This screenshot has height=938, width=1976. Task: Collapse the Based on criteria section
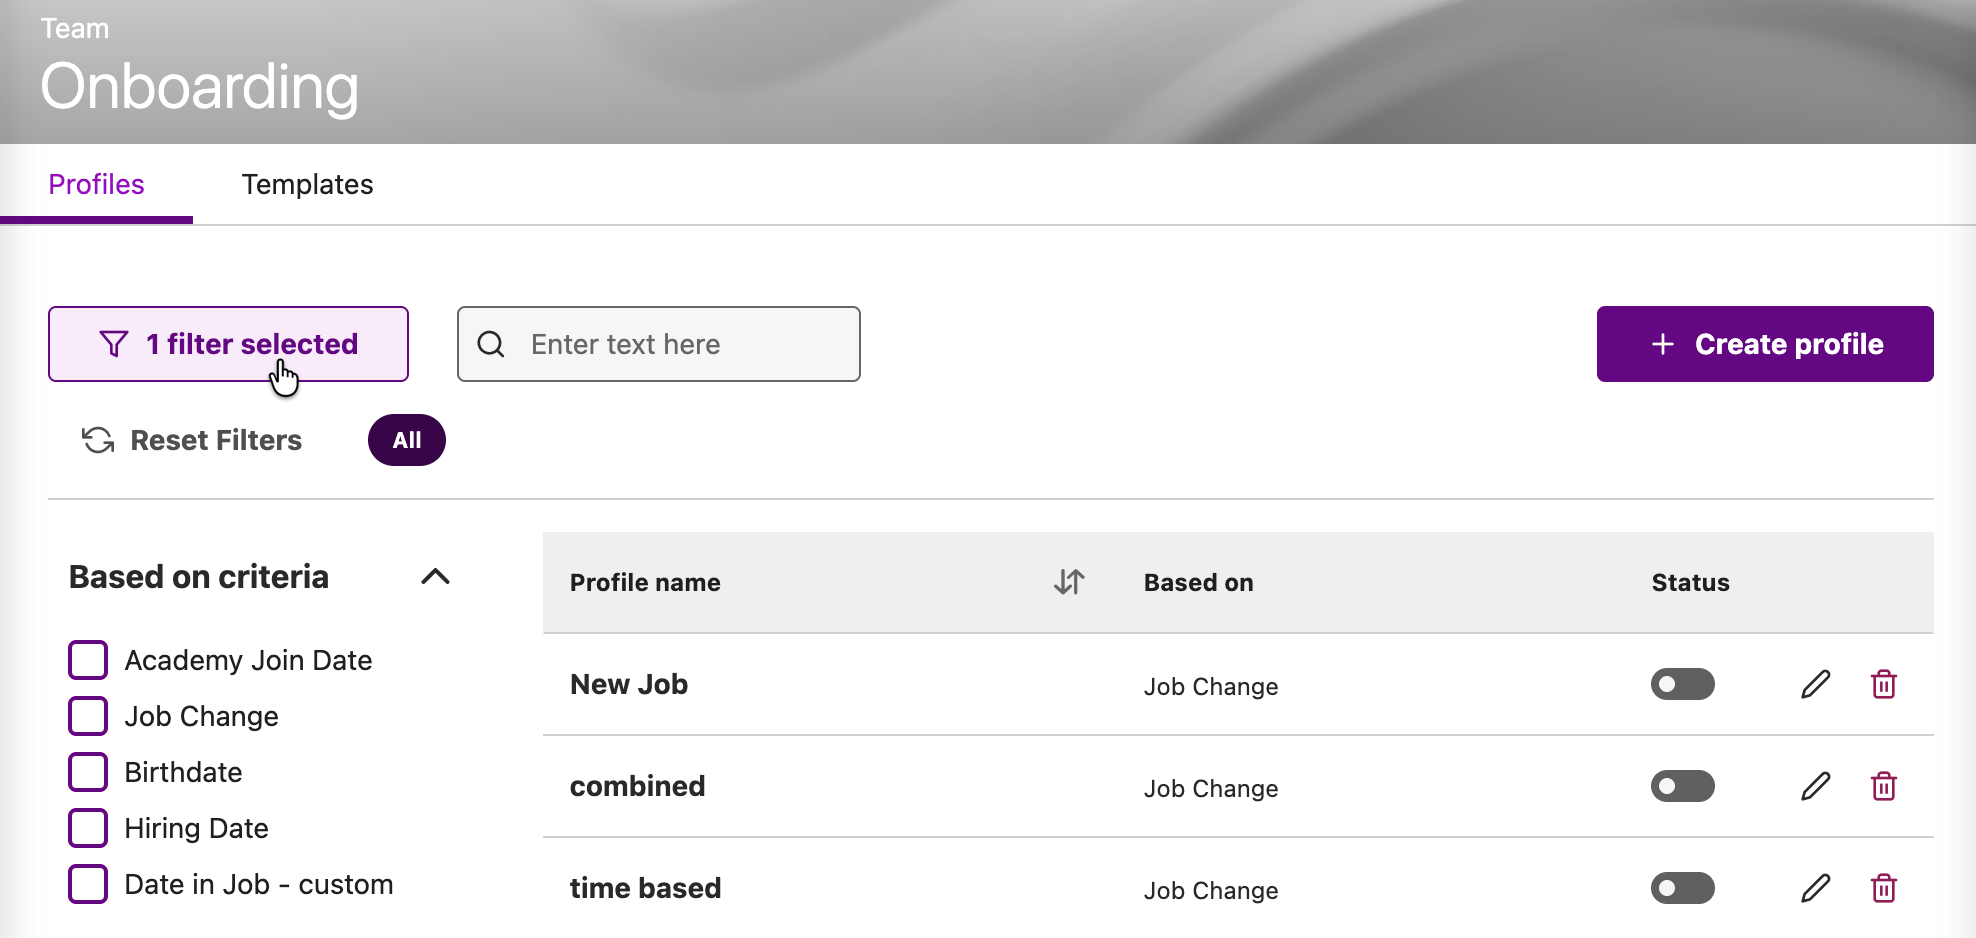435,577
